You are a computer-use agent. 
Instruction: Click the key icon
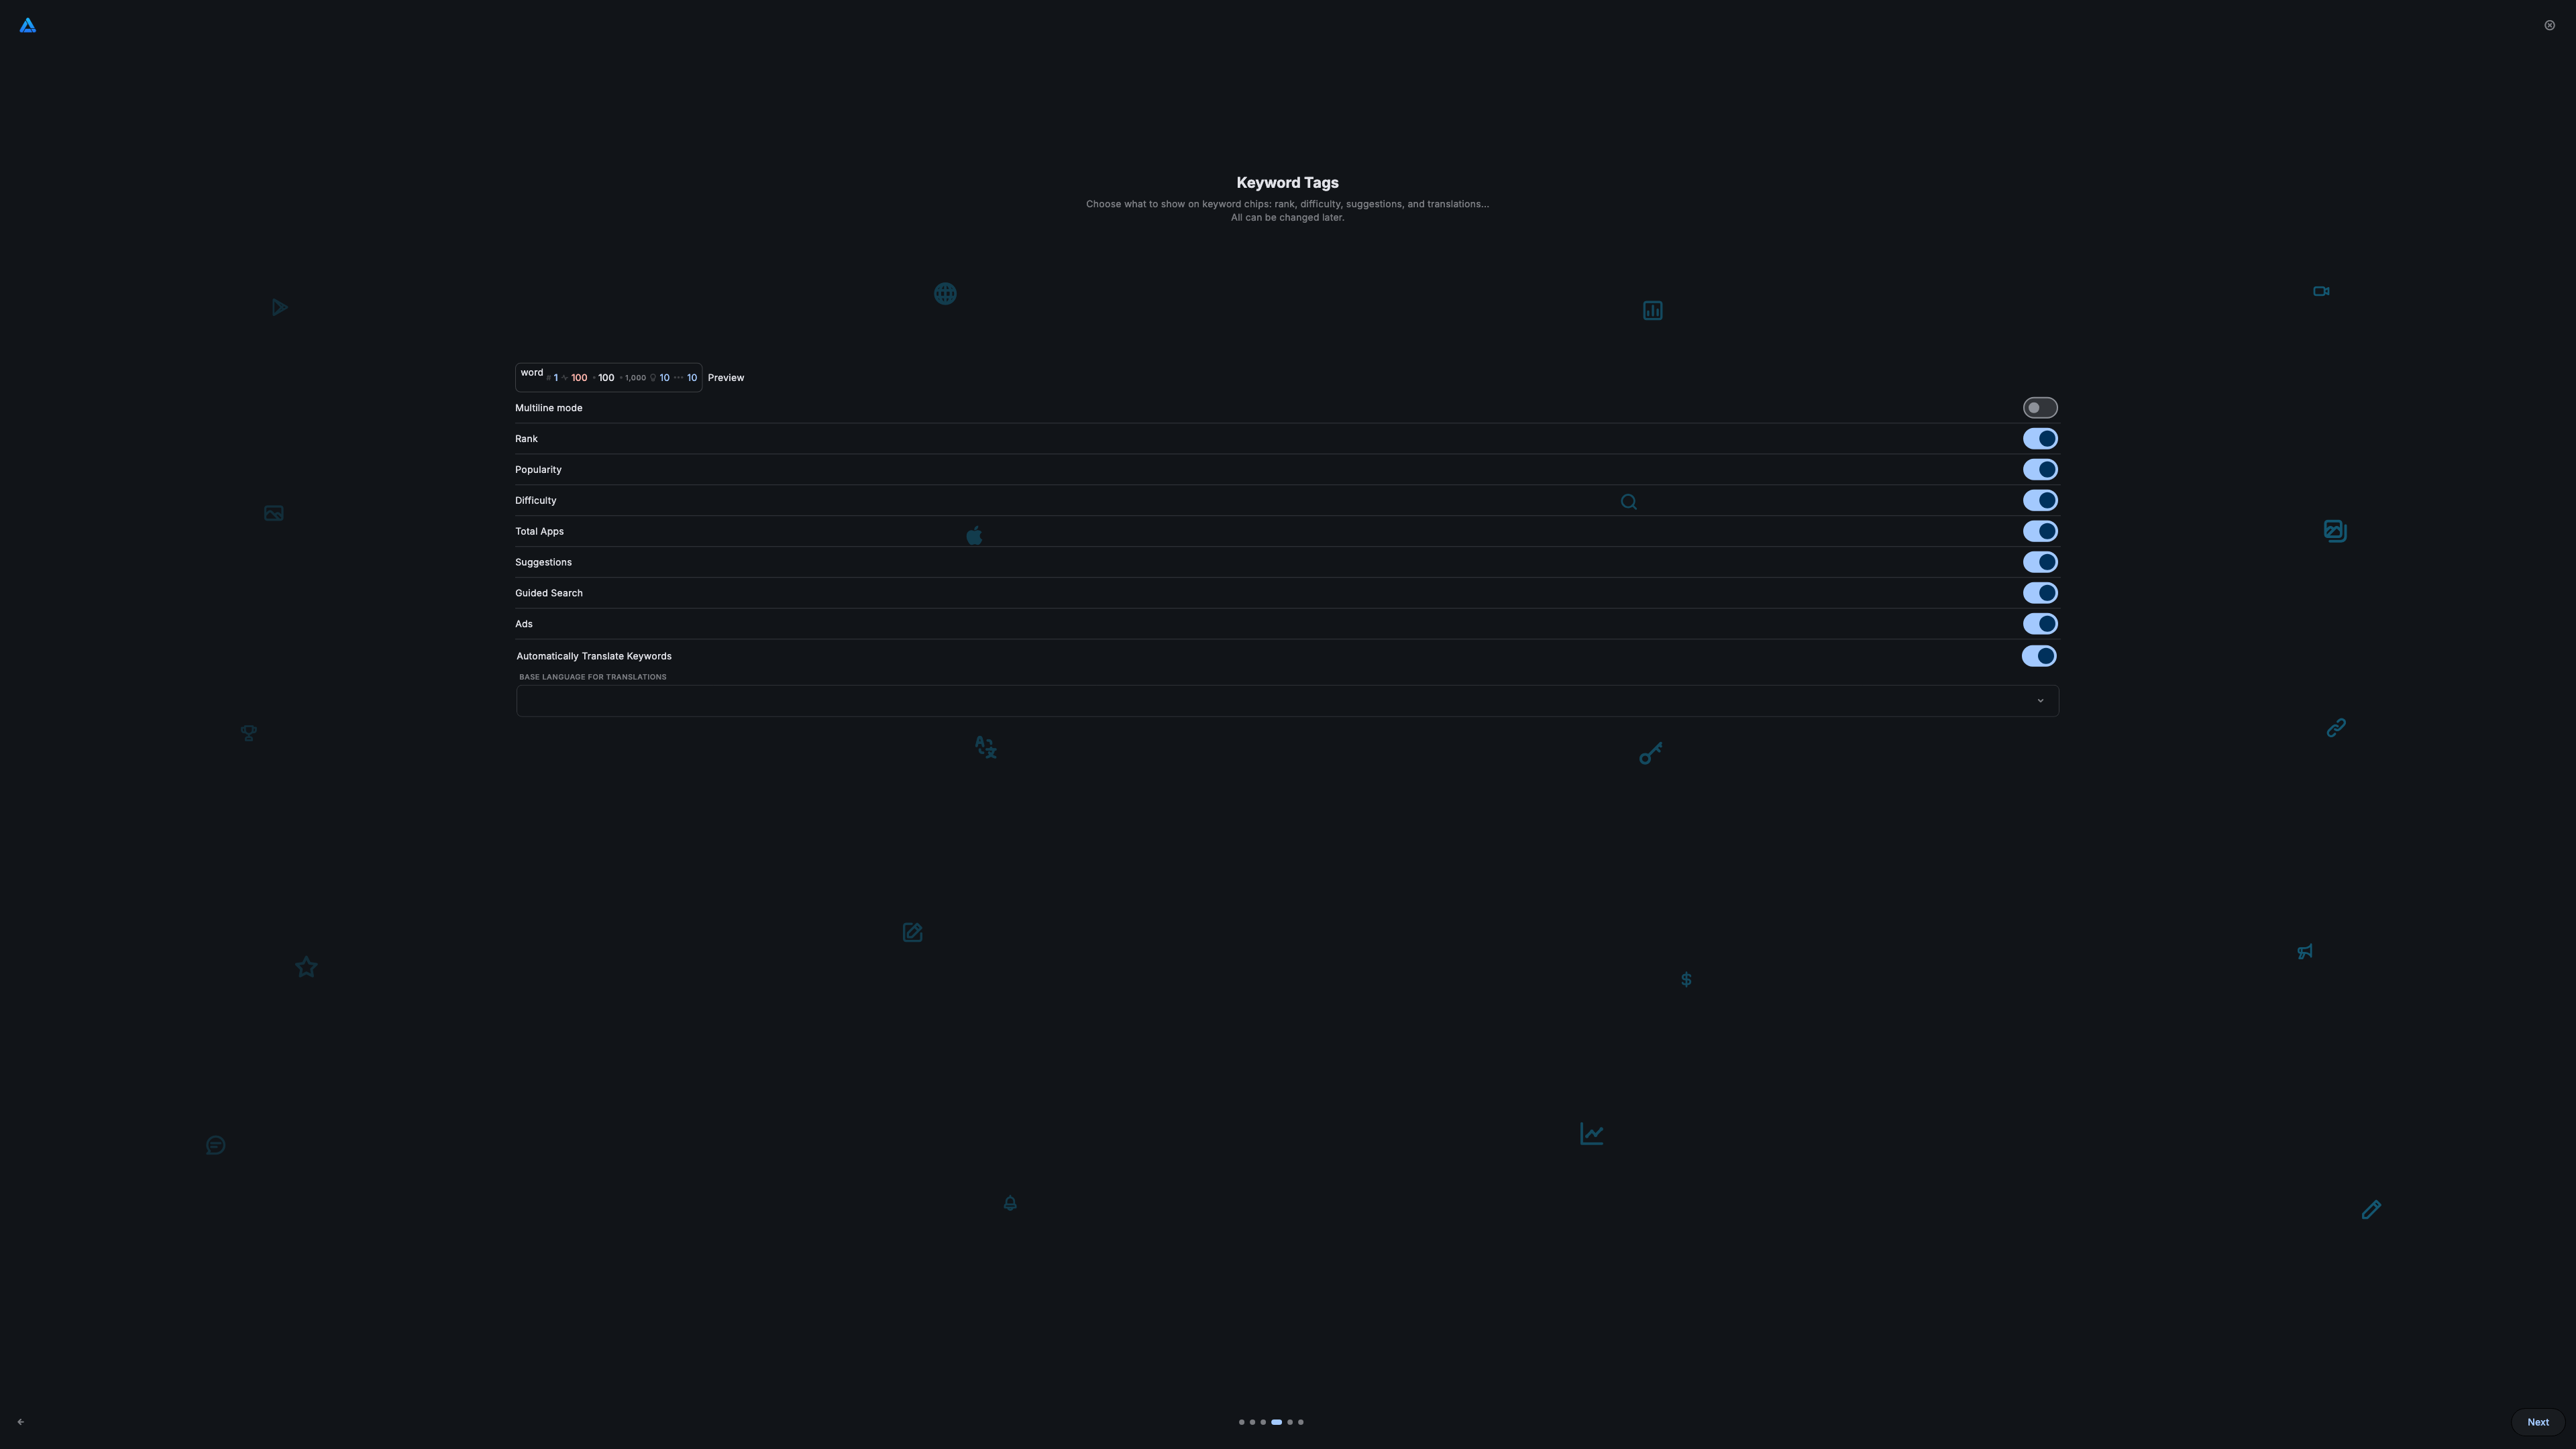[x=1650, y=753]
